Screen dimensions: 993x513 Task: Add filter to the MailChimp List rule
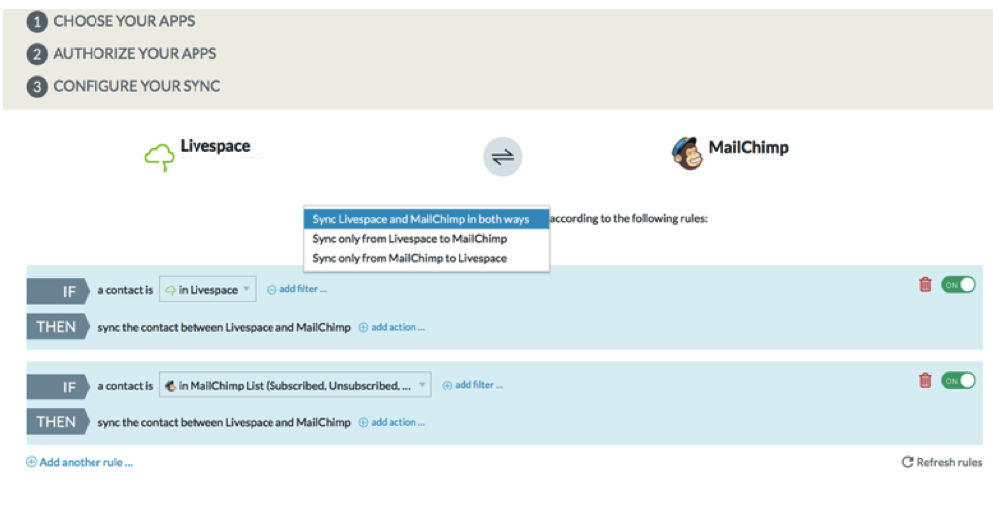click(x=472, y=385)
